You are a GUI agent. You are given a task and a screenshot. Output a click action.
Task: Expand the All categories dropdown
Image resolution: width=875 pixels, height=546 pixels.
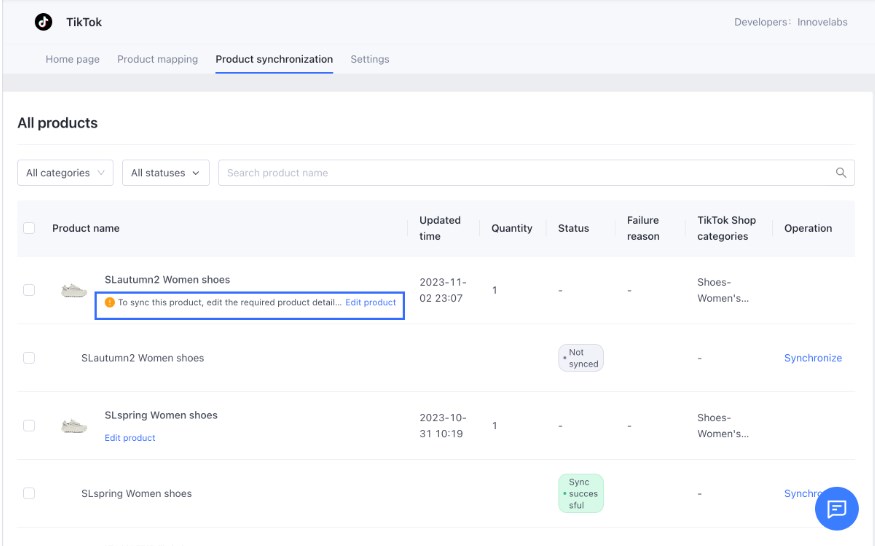coord(65,173)
